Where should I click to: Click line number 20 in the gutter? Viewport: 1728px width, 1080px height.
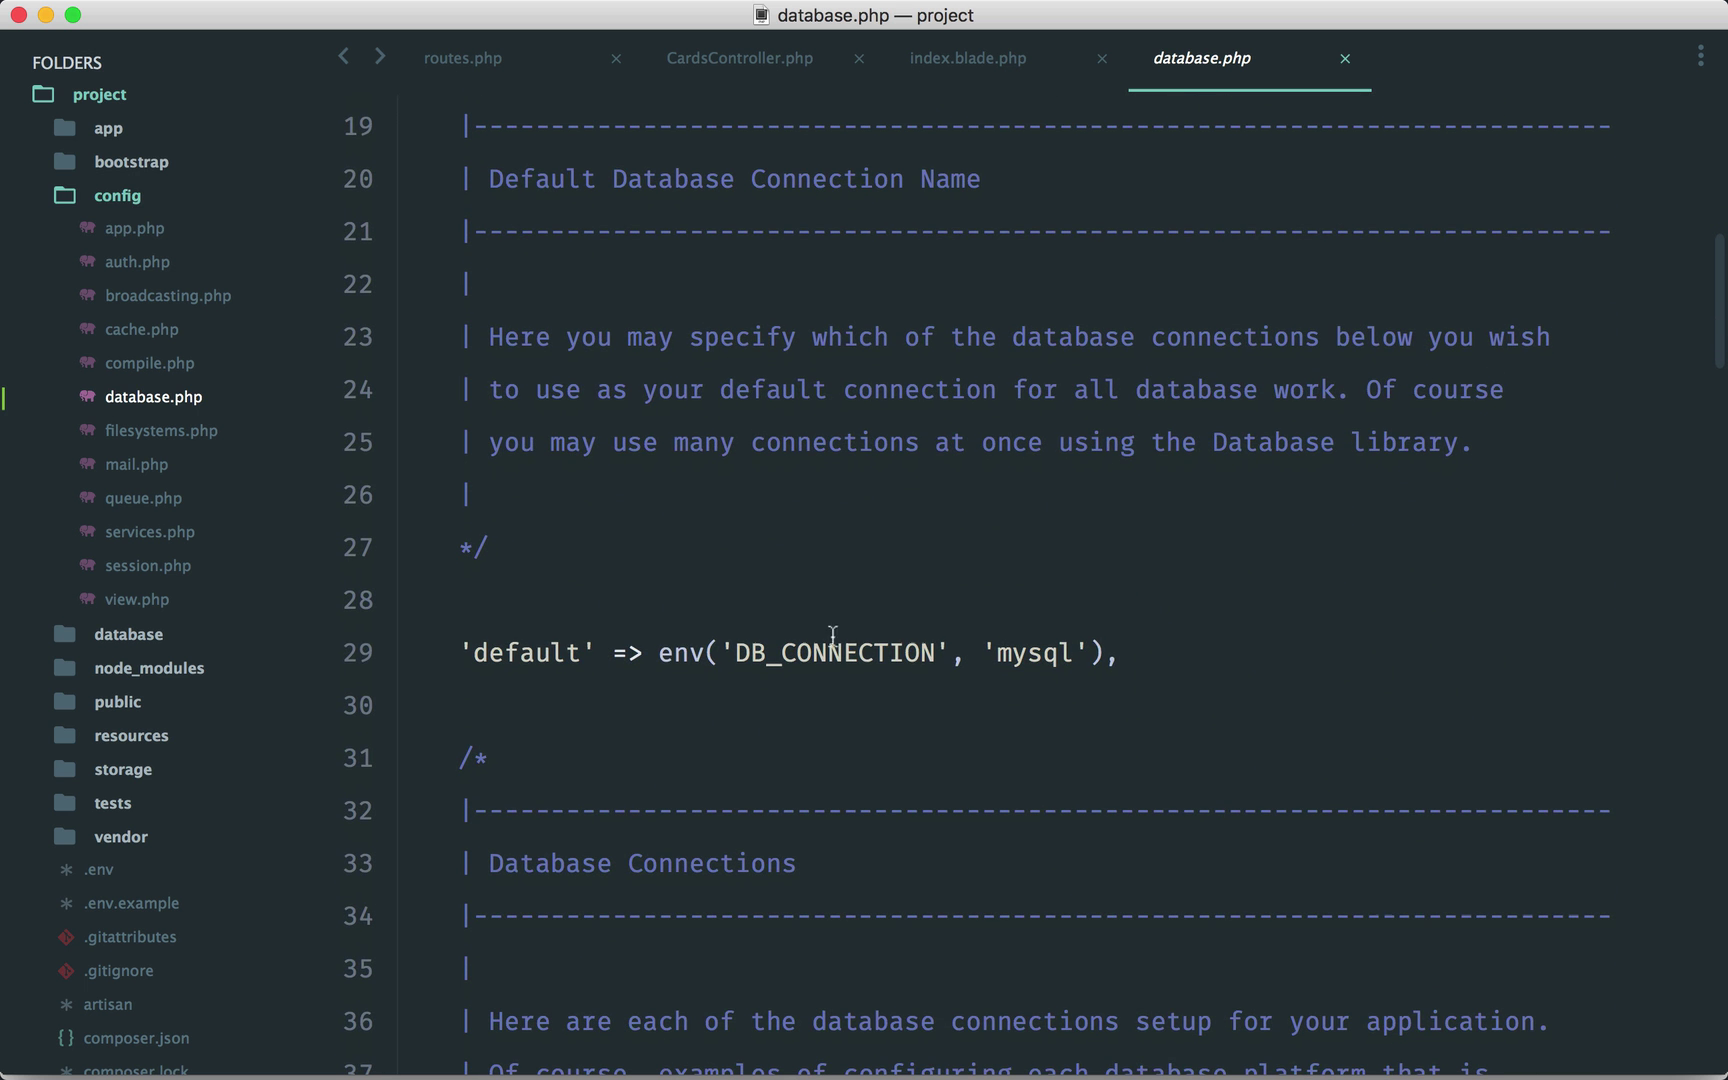pyautogui.click(x=358, y=179)
